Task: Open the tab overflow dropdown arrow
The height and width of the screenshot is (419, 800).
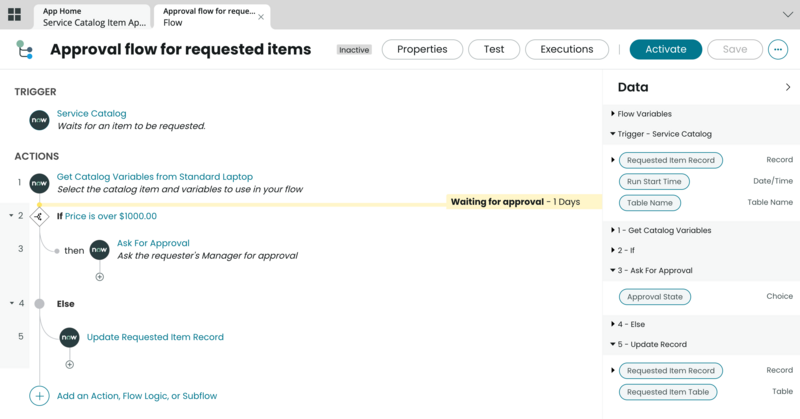Action: tap(788, 14)
